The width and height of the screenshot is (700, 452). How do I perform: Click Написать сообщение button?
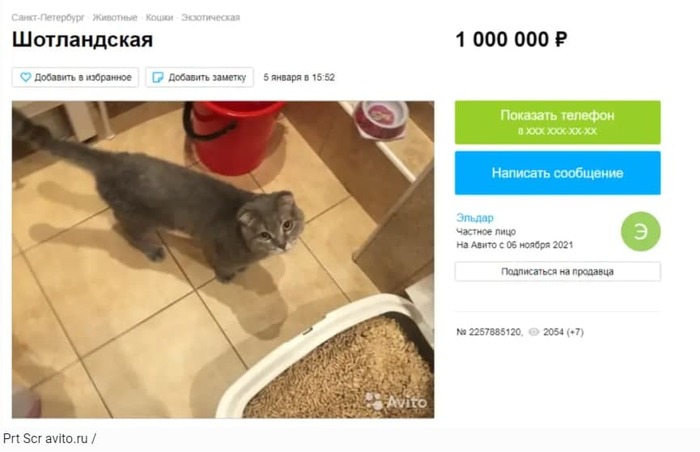coord(558,173)
